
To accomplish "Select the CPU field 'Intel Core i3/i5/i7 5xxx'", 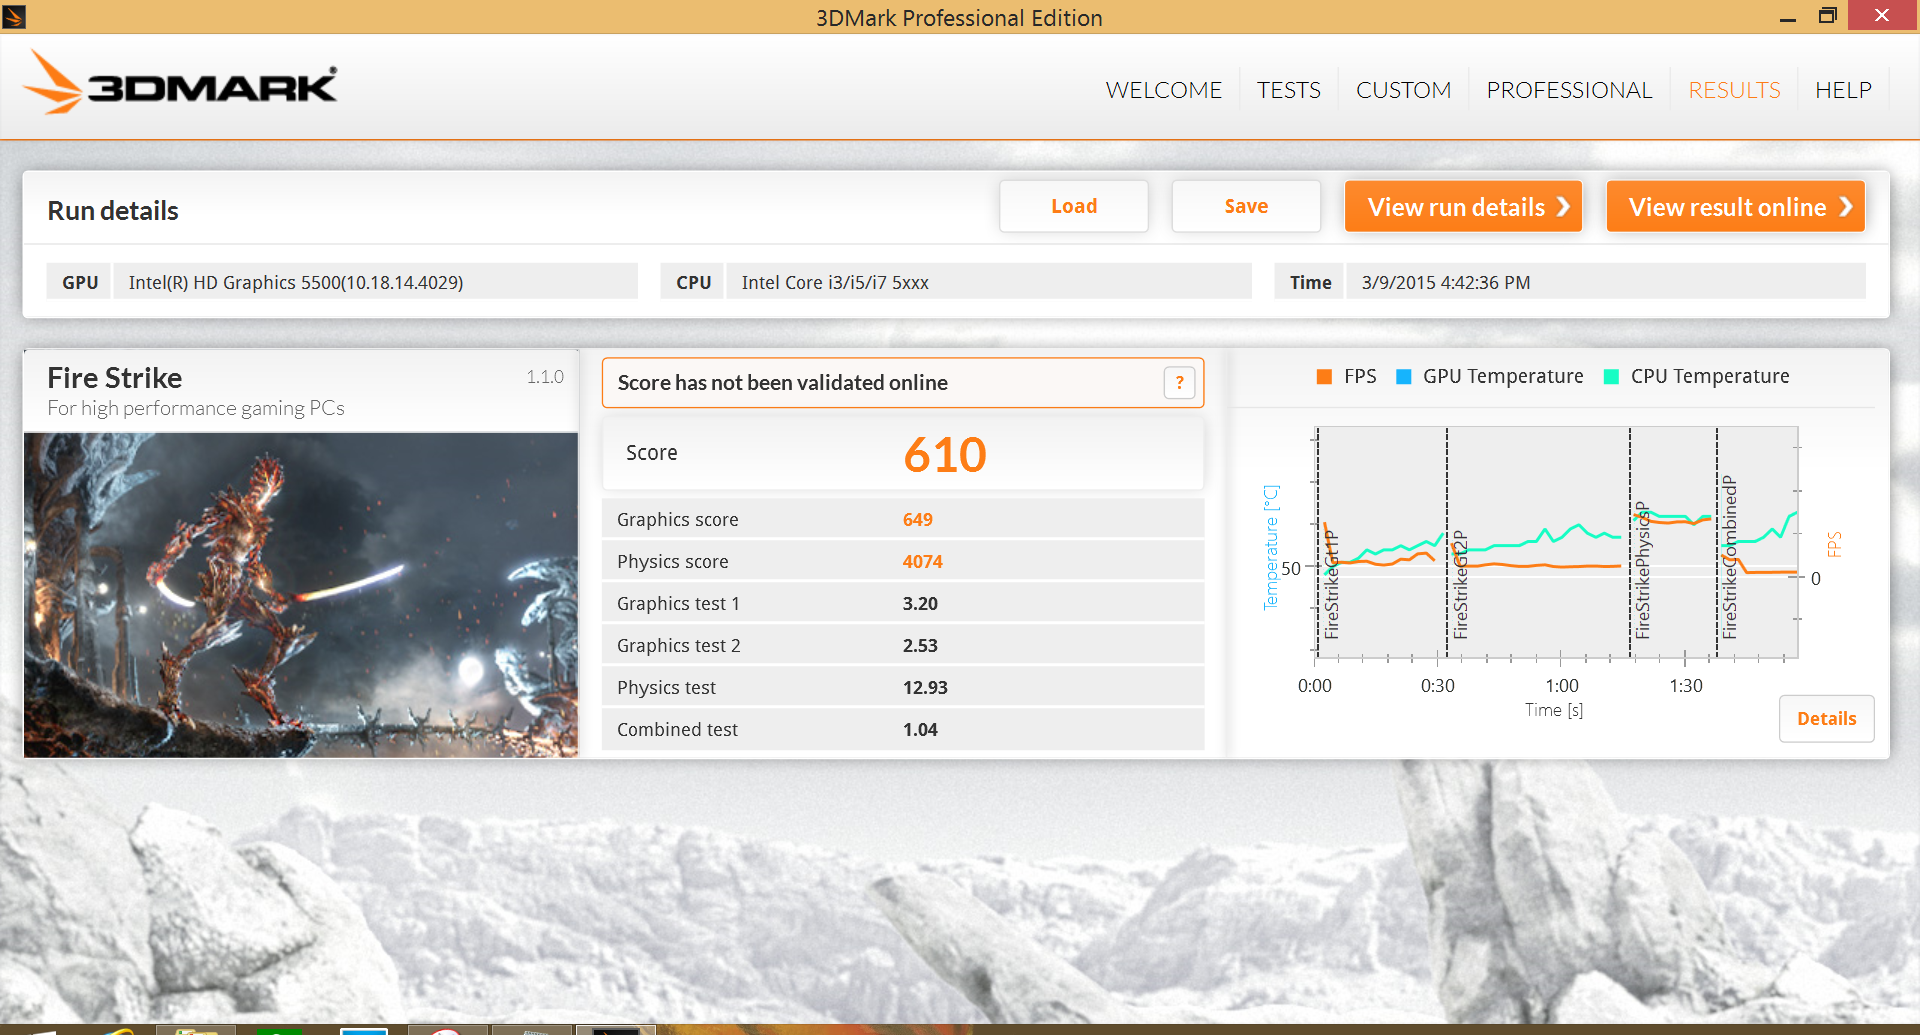I will tap(989, 282).
